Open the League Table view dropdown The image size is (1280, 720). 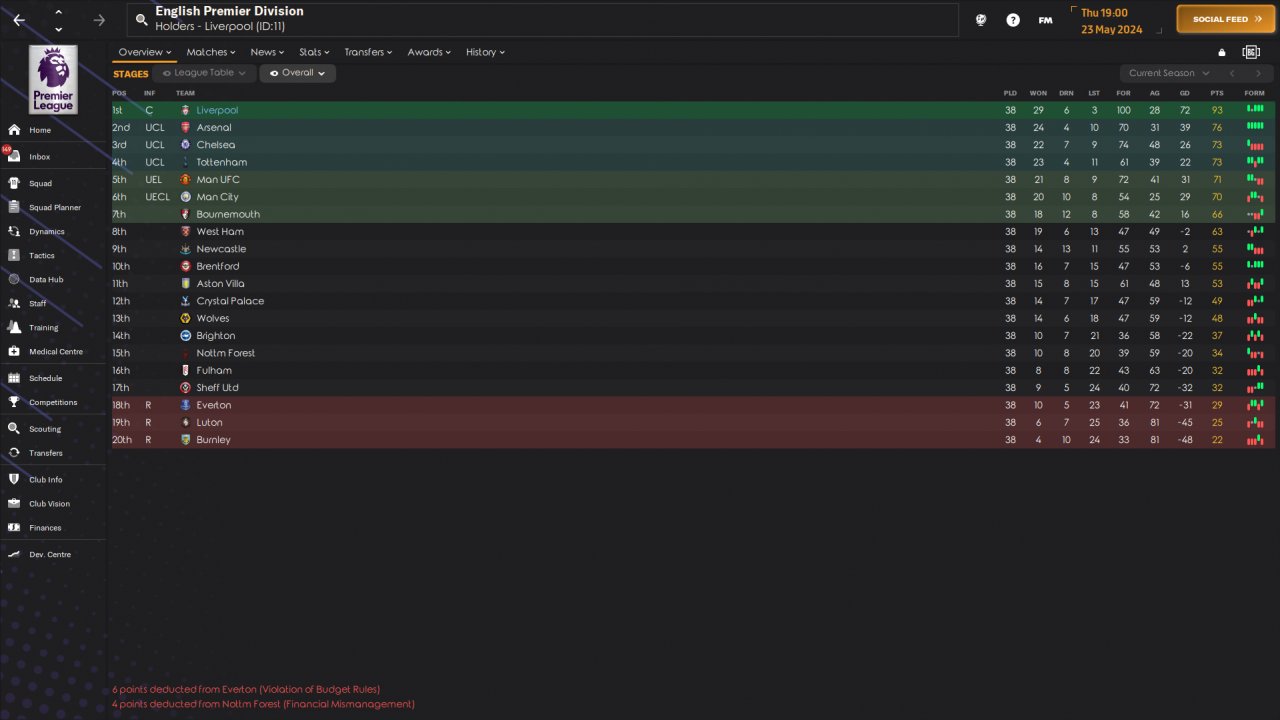tap(204, 73)
